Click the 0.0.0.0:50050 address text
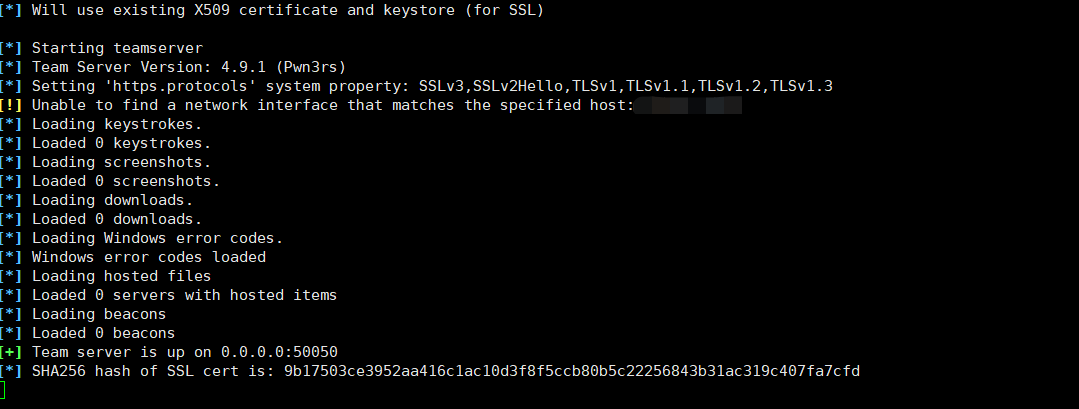1079x409 pixels. point(279,352)
